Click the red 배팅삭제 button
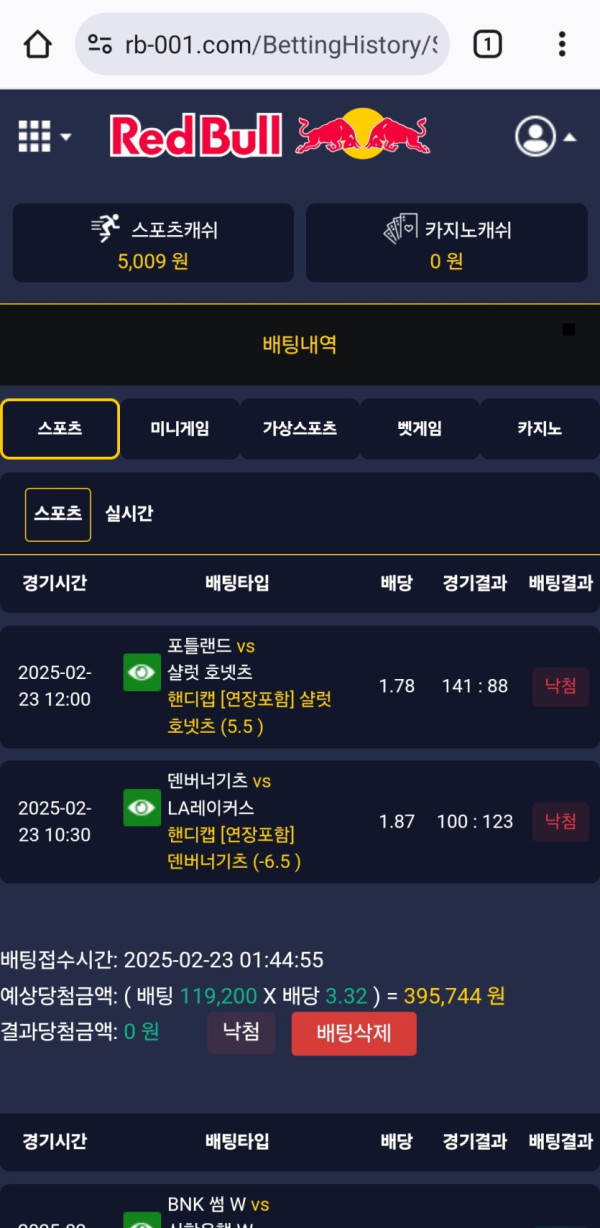Screen dimensions: 600x1228 [x=354, y=1033]
